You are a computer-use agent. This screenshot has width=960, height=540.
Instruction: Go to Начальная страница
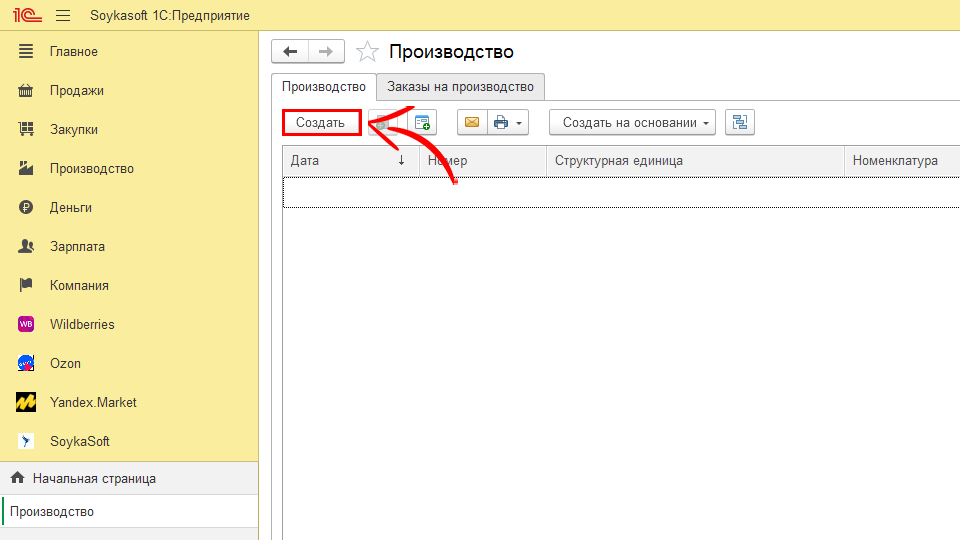(94, 478)
